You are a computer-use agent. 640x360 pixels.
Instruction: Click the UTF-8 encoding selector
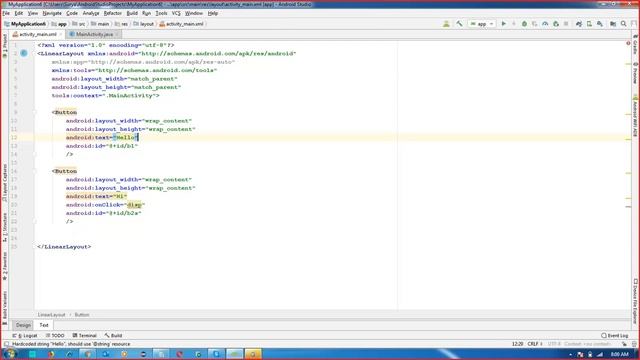click(x=554, y=344)
